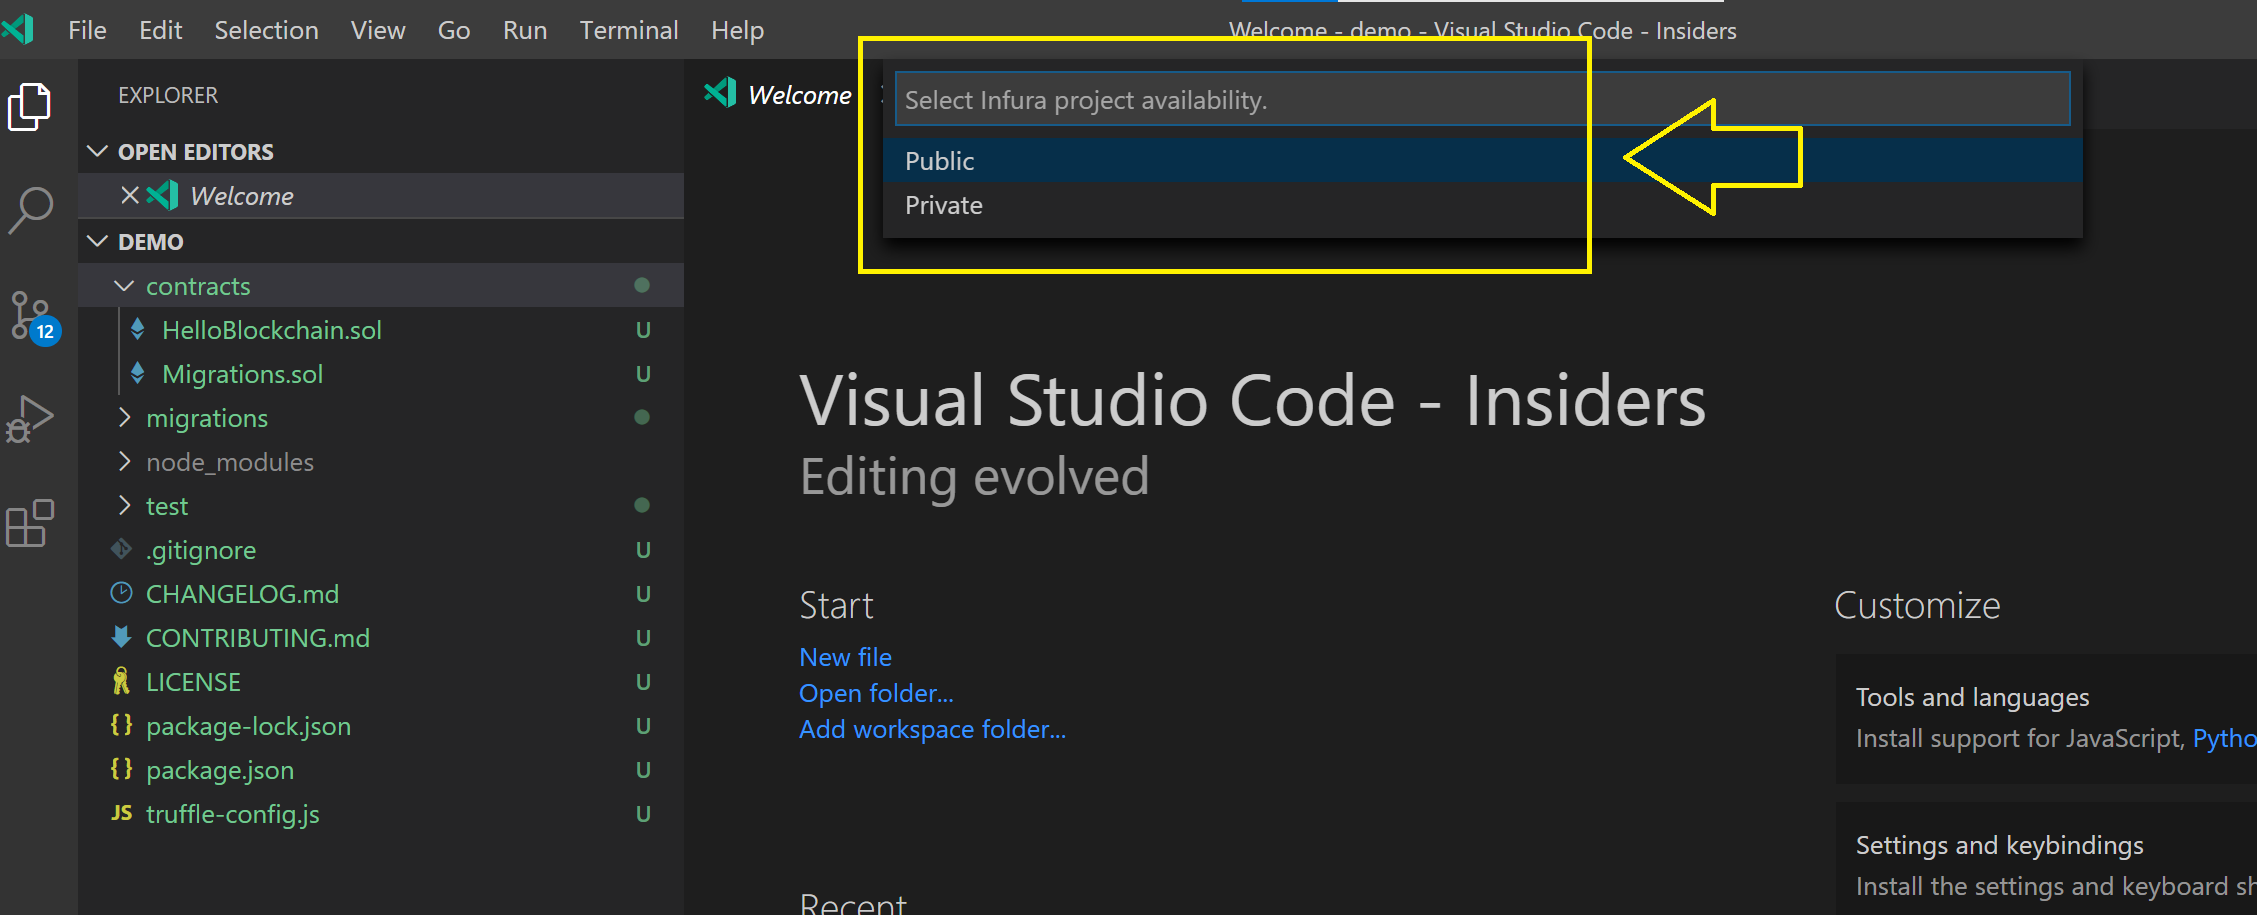Open the Explorer view in activity bar
The image size is (2257, 915).
tap(29, 106)
